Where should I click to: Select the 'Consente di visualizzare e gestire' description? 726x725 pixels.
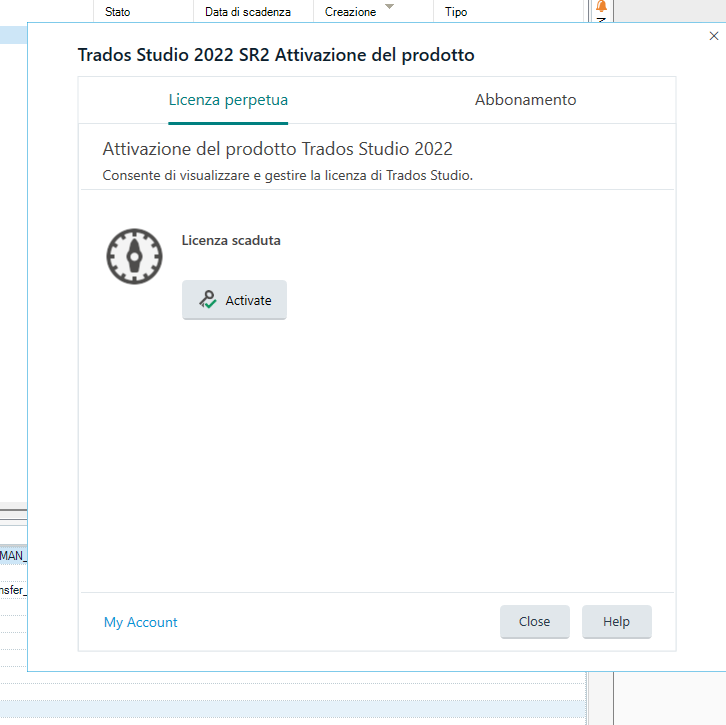[x=288, y=175]
